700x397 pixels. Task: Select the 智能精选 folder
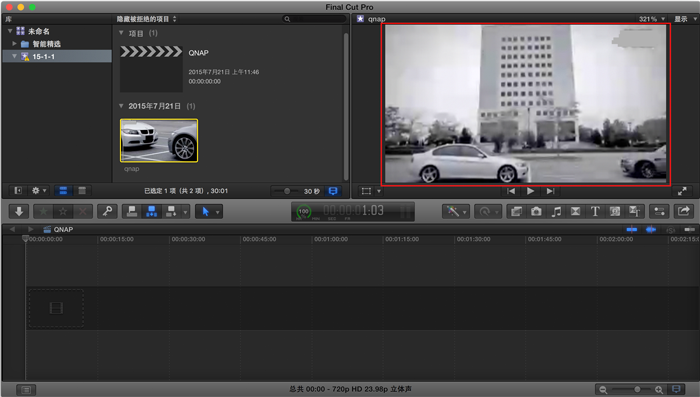(46, 44)
